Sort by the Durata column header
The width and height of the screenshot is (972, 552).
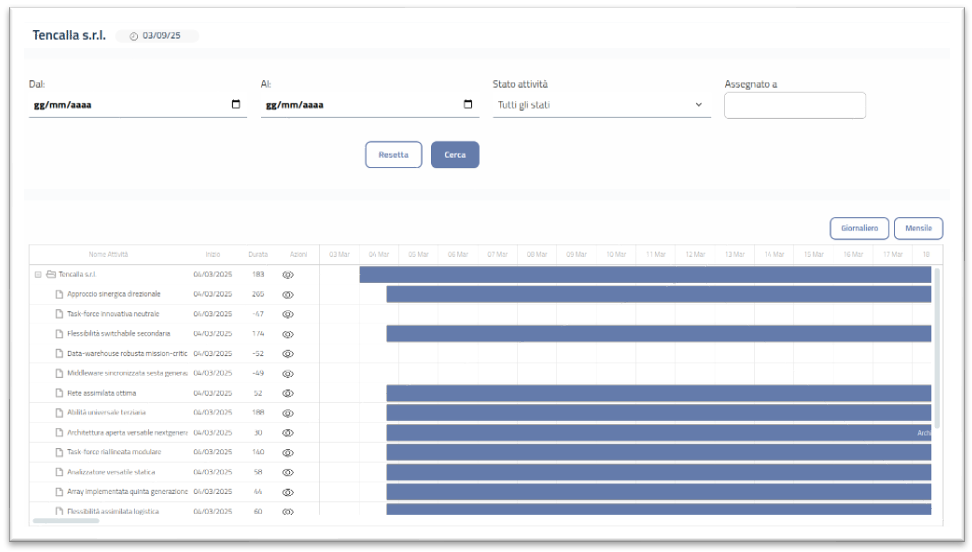tap(257, 255)
